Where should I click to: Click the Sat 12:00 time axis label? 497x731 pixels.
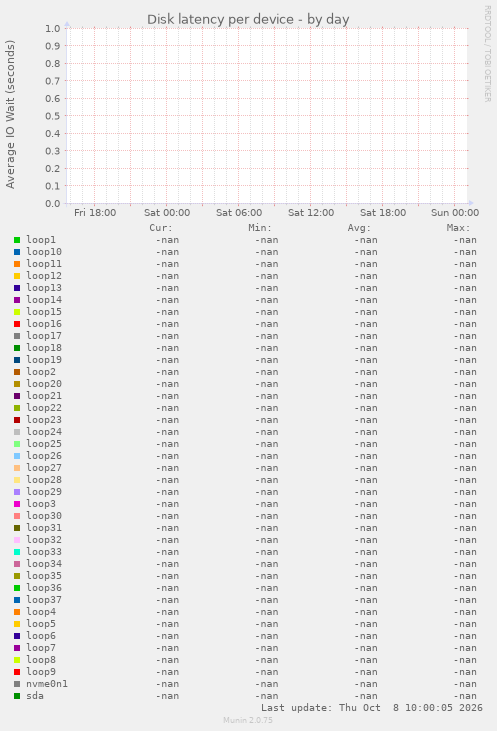click(311, 213)
